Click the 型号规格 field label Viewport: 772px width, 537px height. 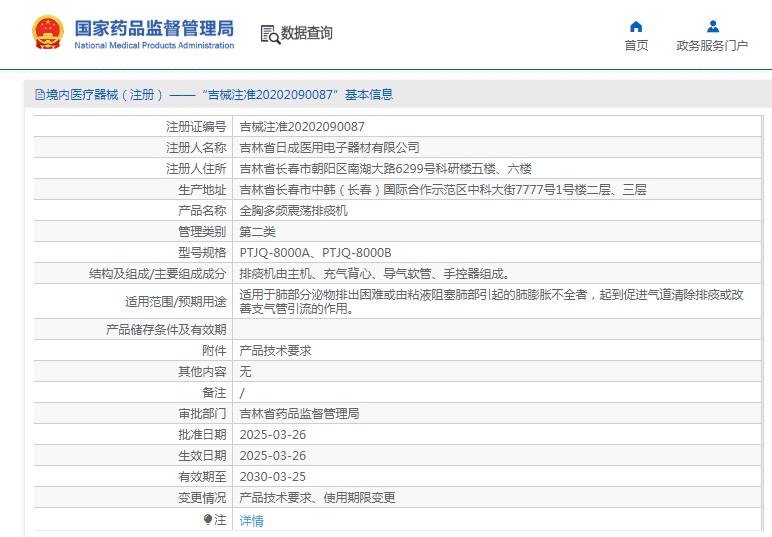(x=202, y=253)
